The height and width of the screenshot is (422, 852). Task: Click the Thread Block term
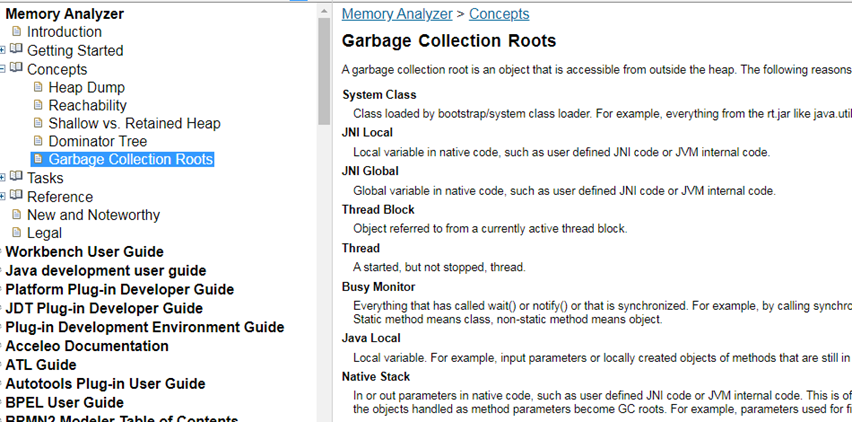[x=378, y=210]
